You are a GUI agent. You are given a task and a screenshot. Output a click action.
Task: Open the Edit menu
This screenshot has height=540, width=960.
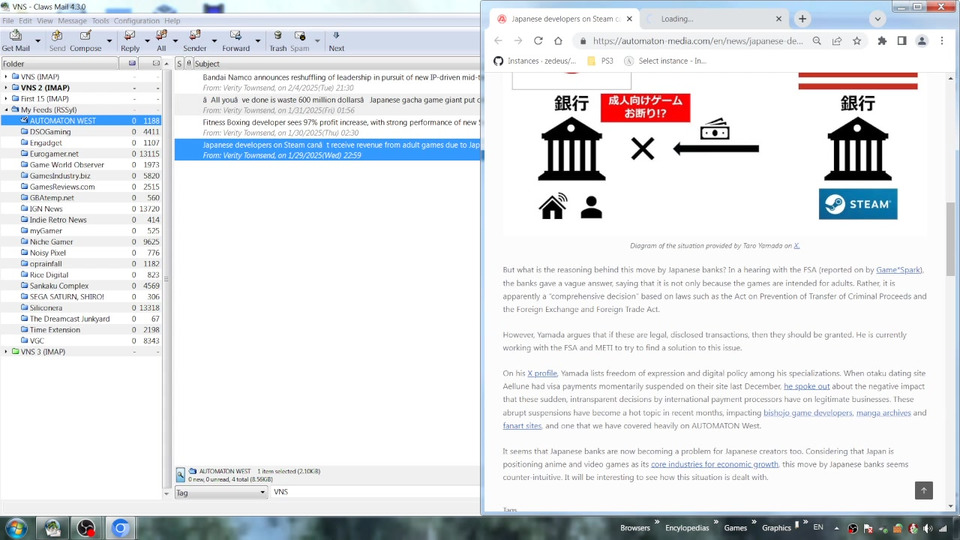coord(25,21)
